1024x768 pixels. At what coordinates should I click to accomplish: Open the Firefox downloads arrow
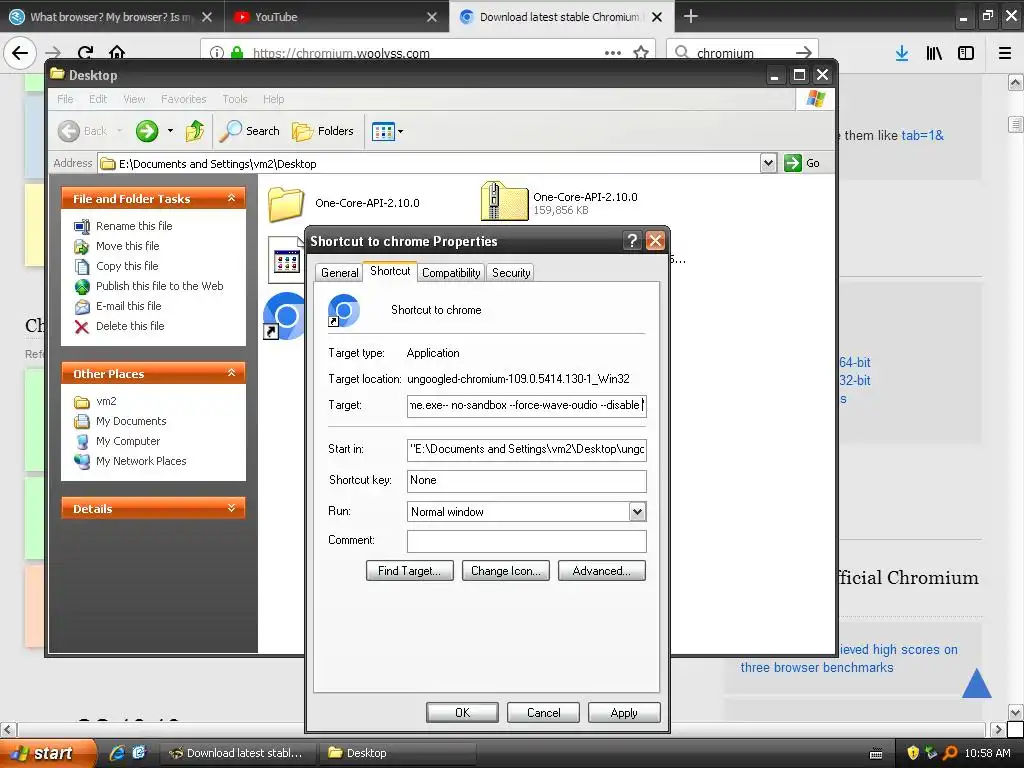click(902, 53)
